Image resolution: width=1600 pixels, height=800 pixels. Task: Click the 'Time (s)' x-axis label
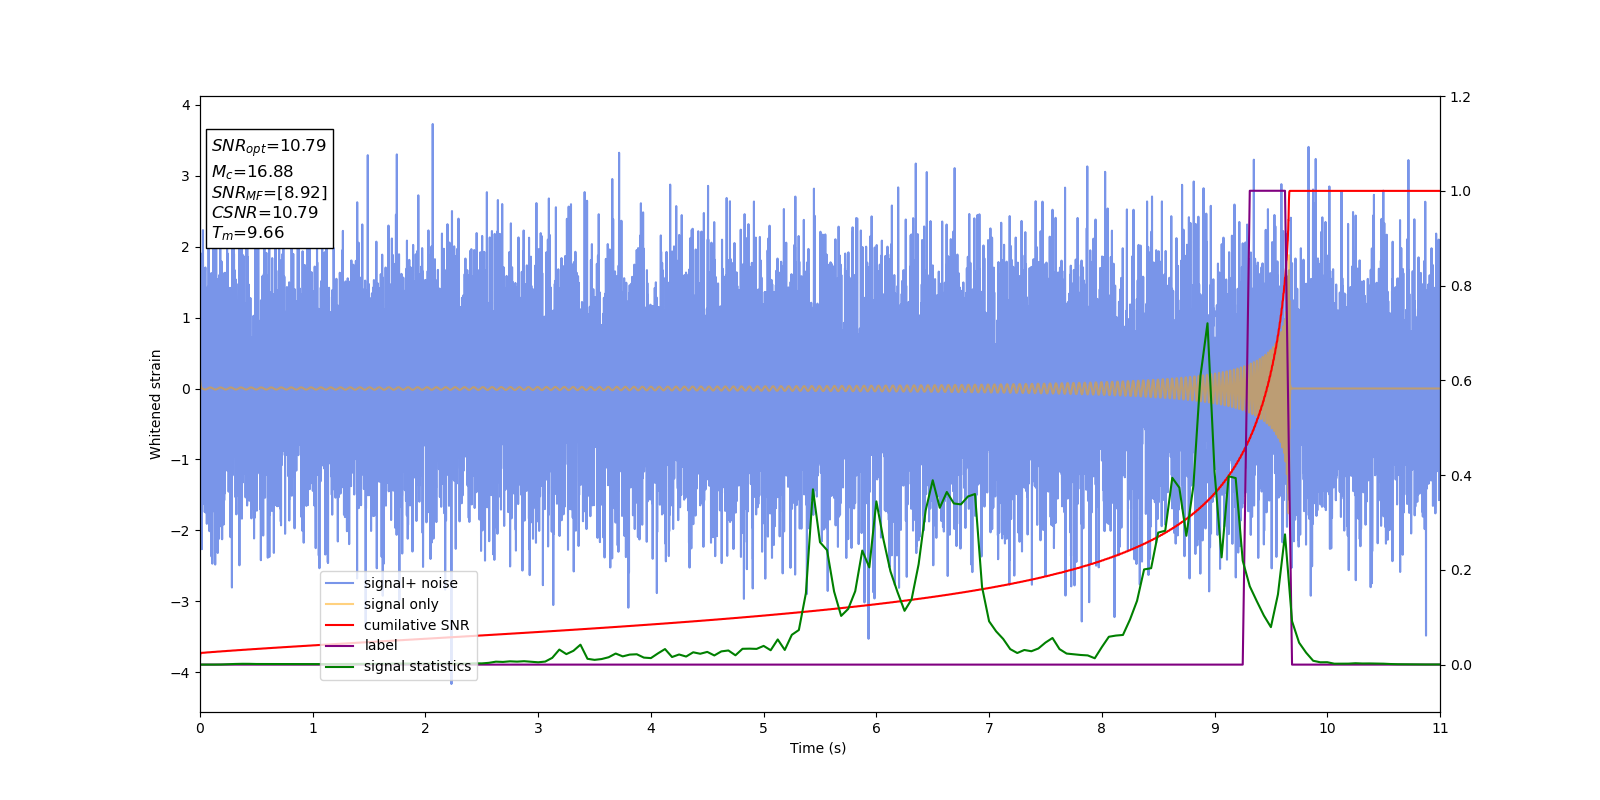pyautogui.click(x=818, y=748)
